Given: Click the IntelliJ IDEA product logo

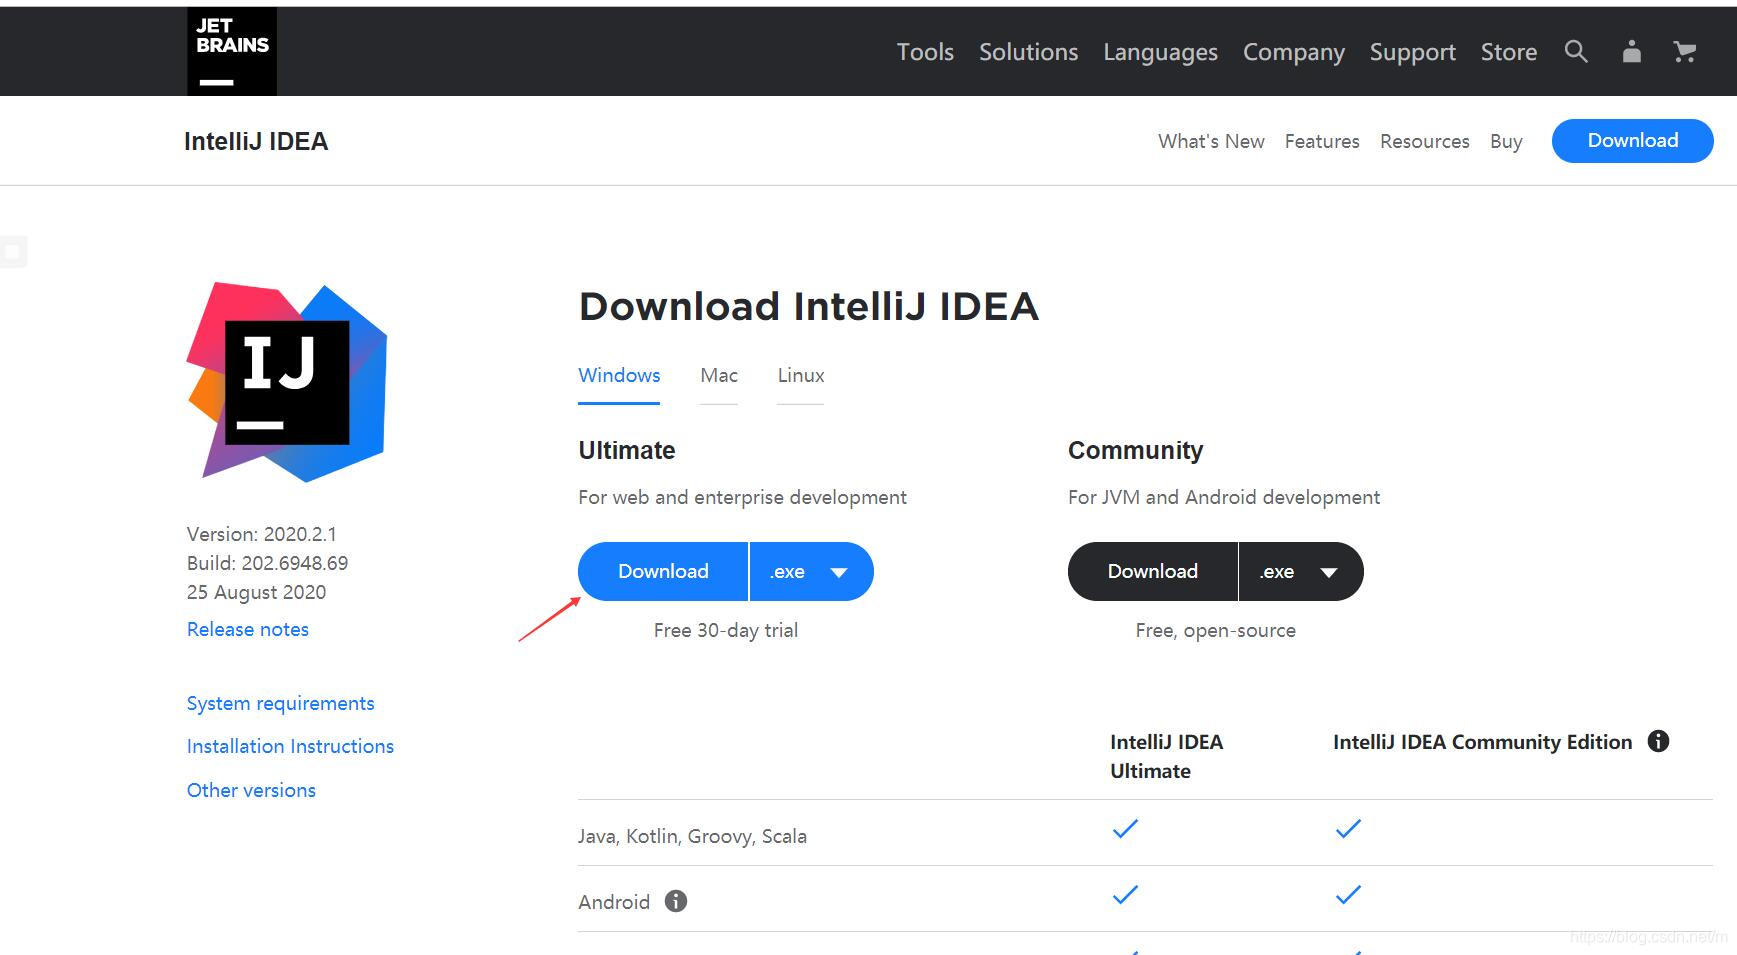Looking at the screenshot, I should coord(287,382).
